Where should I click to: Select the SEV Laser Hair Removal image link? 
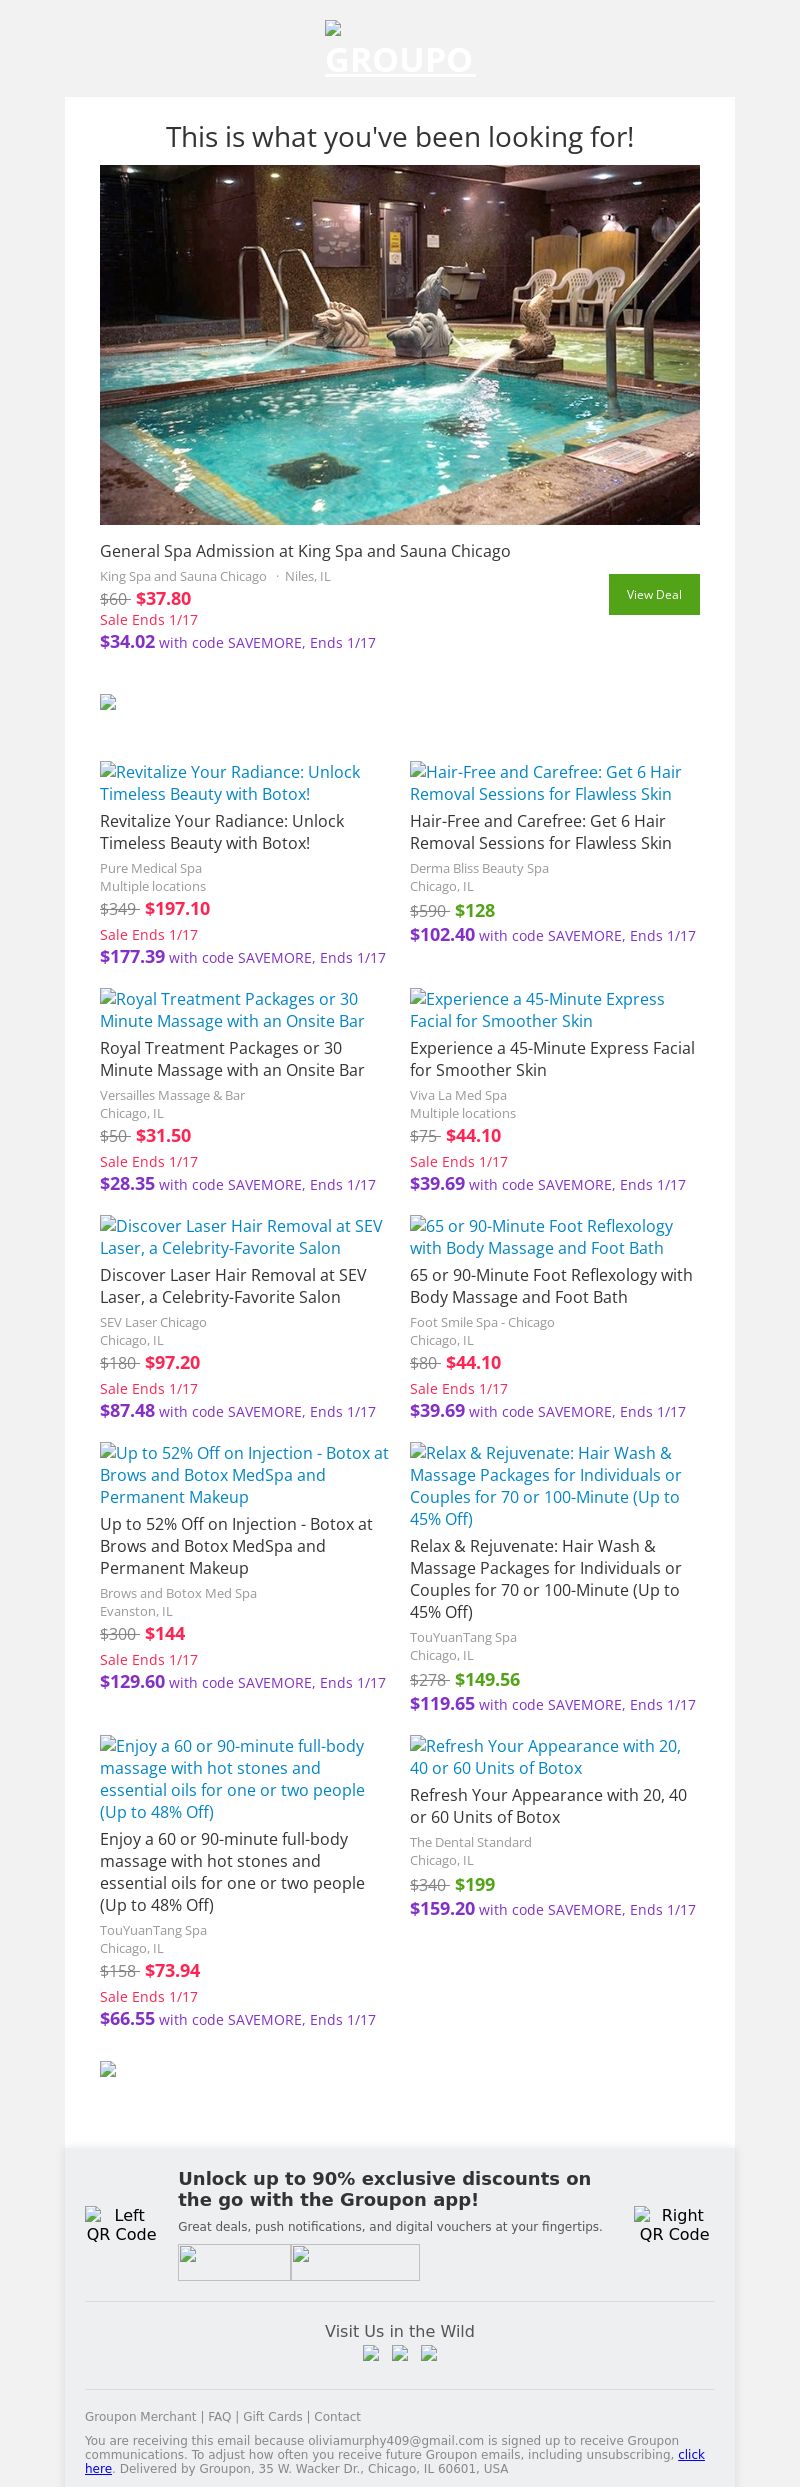pos(241,1237)
